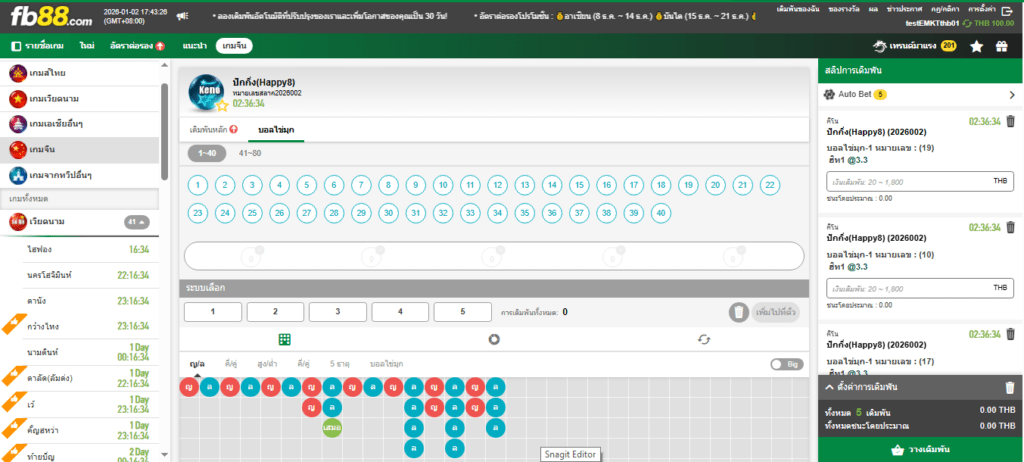Open the อัตราต่อรอง navigation item
The height and width of the screenshot is (462, 1024).
coord(137,46)
